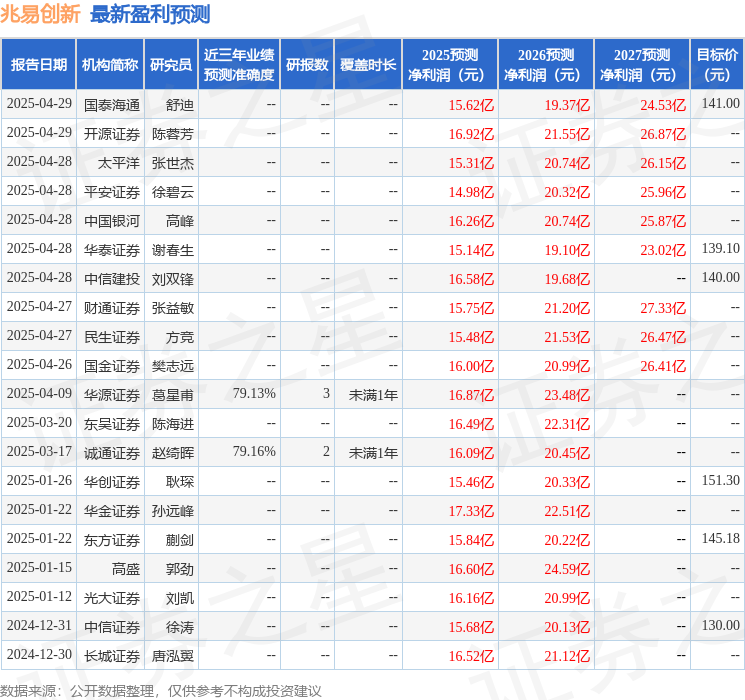Click institution 国金证券
The image size is (745, 700).
[112, 366]
